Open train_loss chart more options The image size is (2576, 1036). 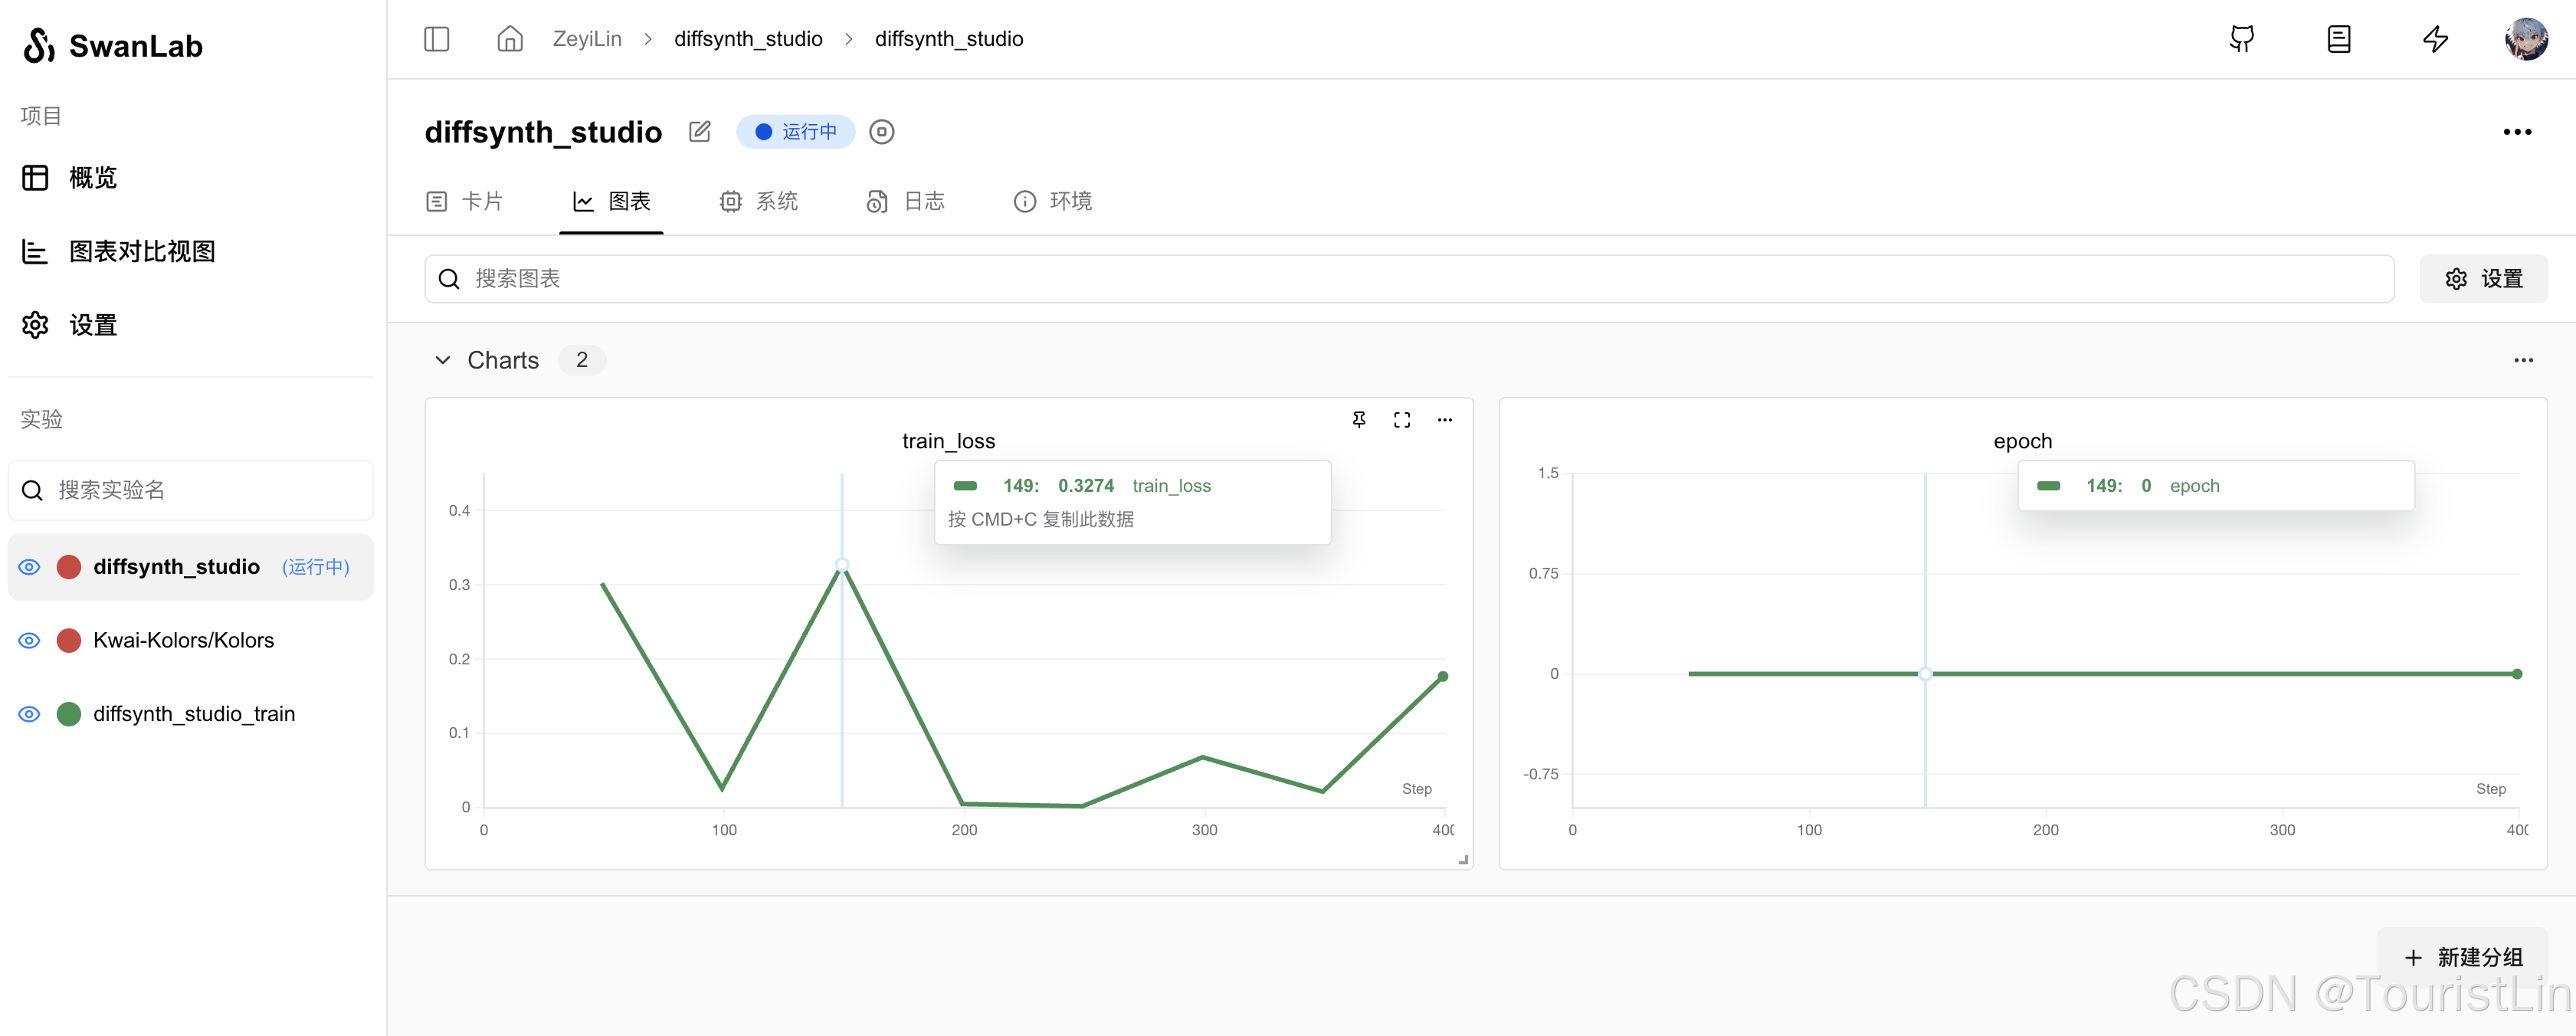pyautogui.click(x=1444, y=419)
